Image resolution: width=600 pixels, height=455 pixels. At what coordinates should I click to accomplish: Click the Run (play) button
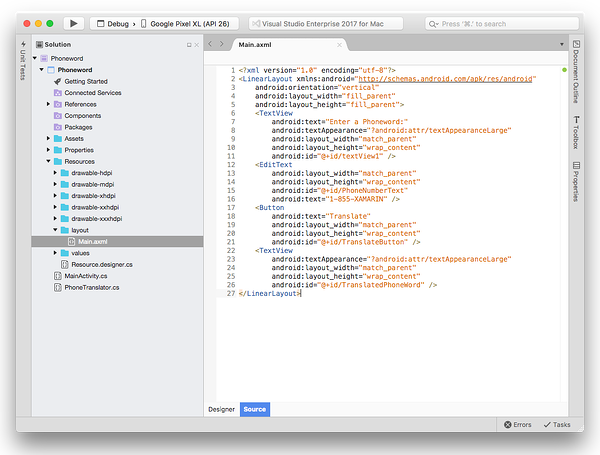(74, 22)
